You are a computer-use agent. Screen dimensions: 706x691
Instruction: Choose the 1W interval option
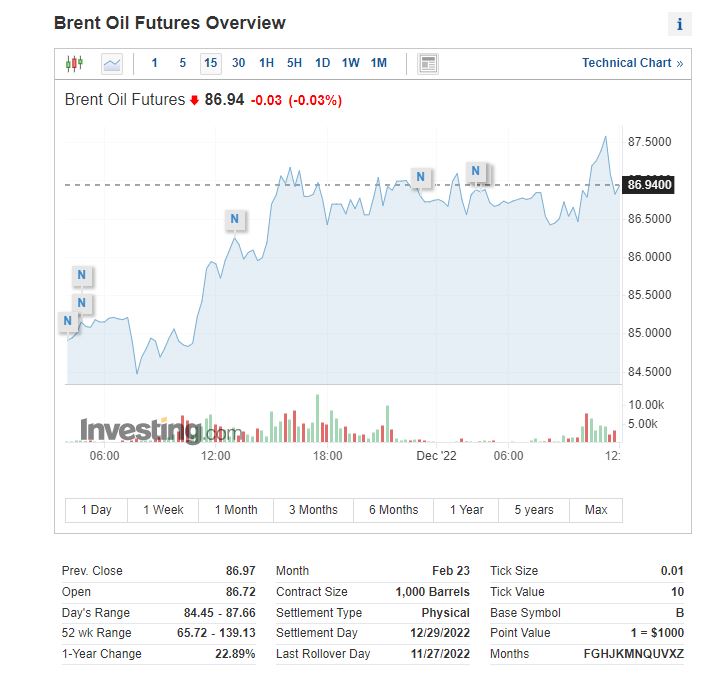(x=350, y=63)
